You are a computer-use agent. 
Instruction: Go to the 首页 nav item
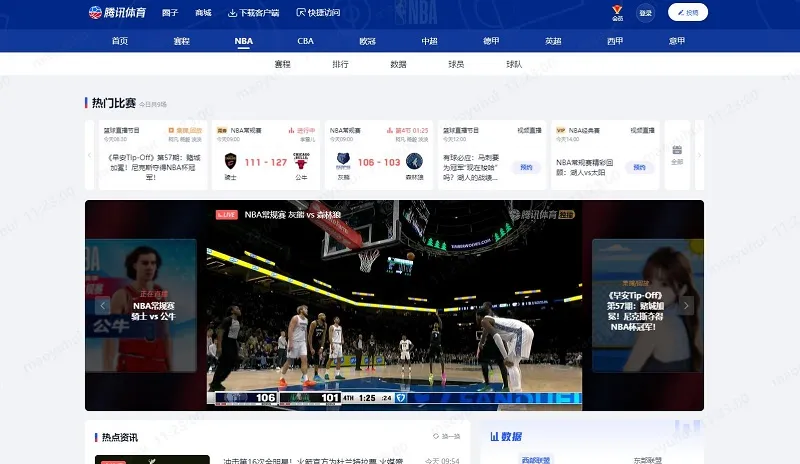[x=120, y=41]
